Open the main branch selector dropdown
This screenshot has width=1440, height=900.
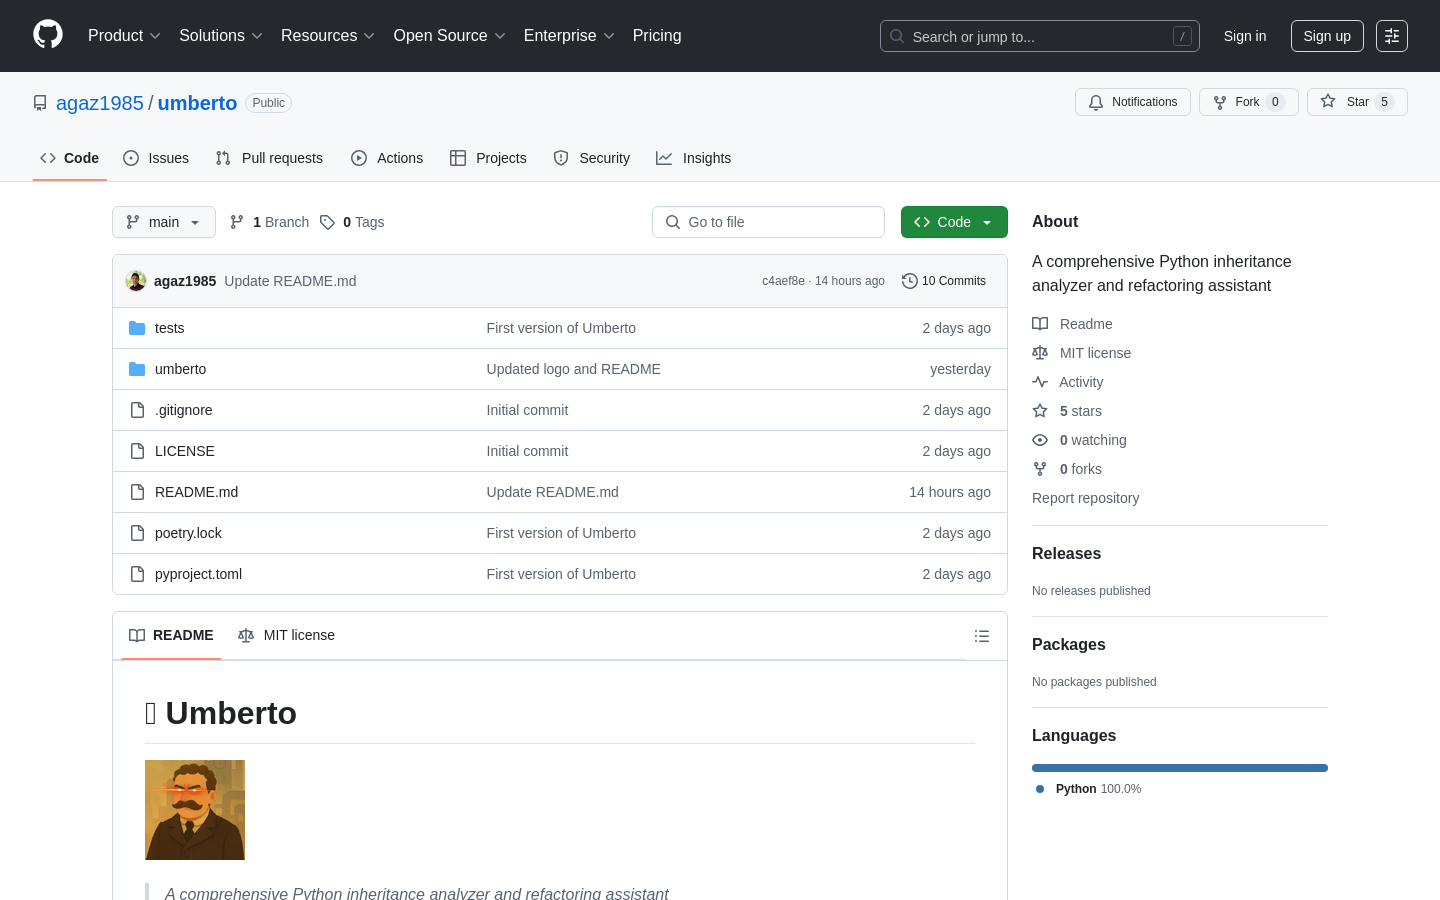click(x=164, y=222)
